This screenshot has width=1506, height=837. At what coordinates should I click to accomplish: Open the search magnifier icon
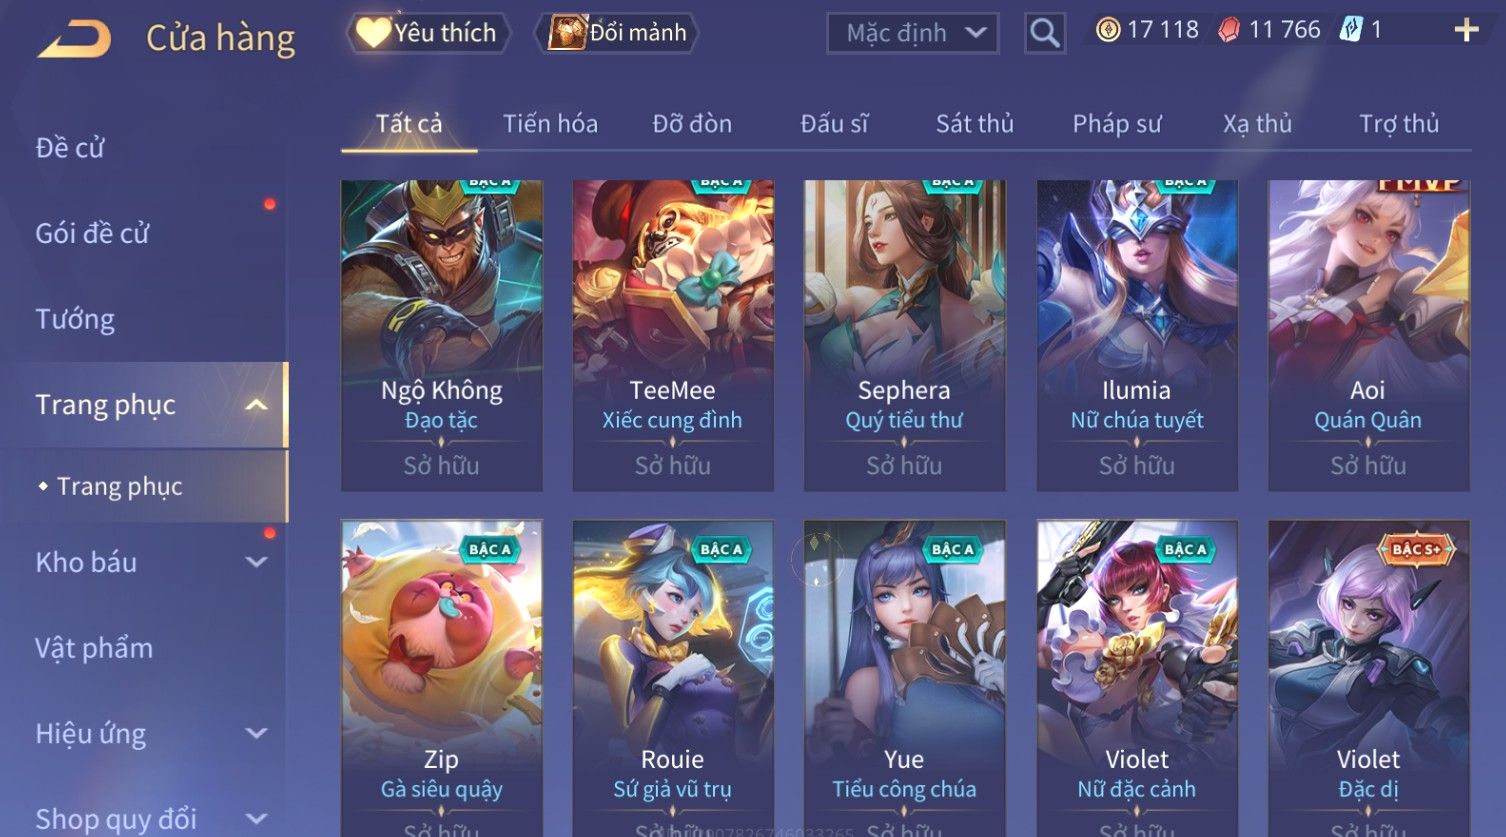click(x=1044, y=33)
